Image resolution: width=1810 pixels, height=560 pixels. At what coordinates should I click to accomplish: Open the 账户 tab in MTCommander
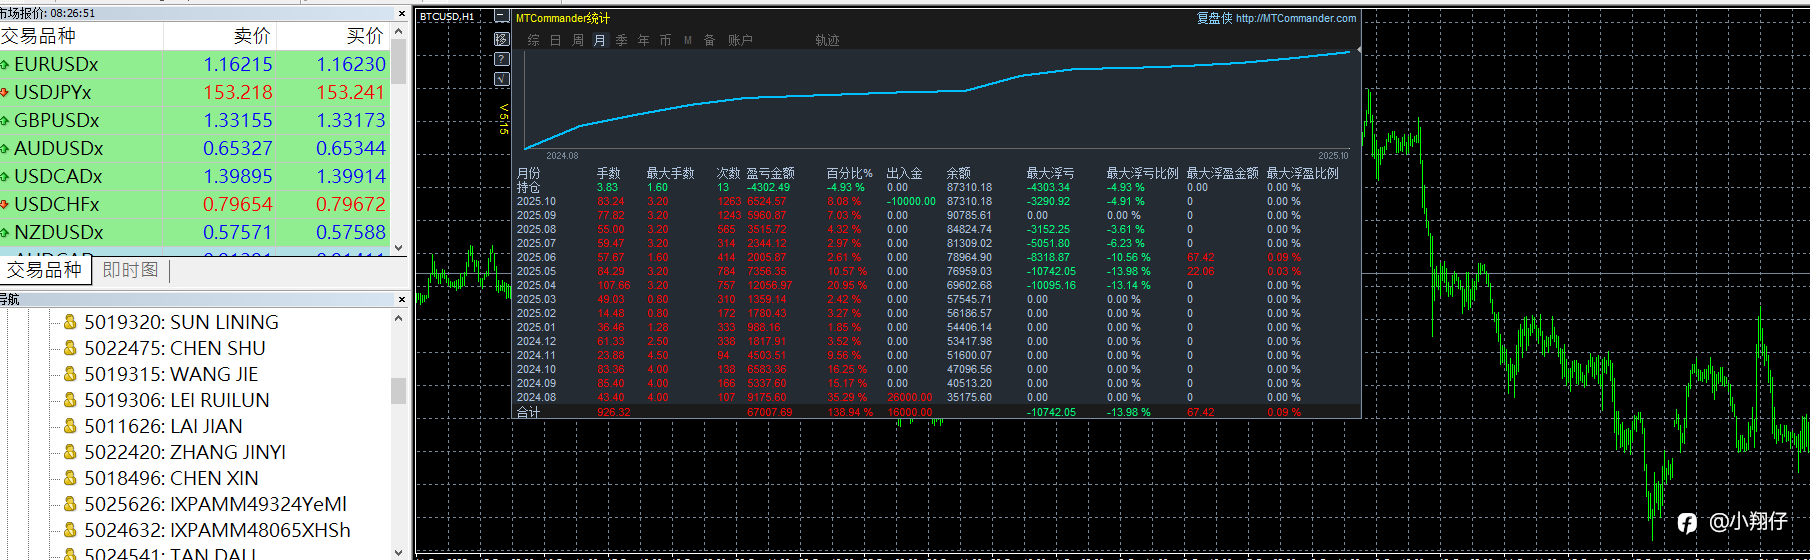(740, 41)
